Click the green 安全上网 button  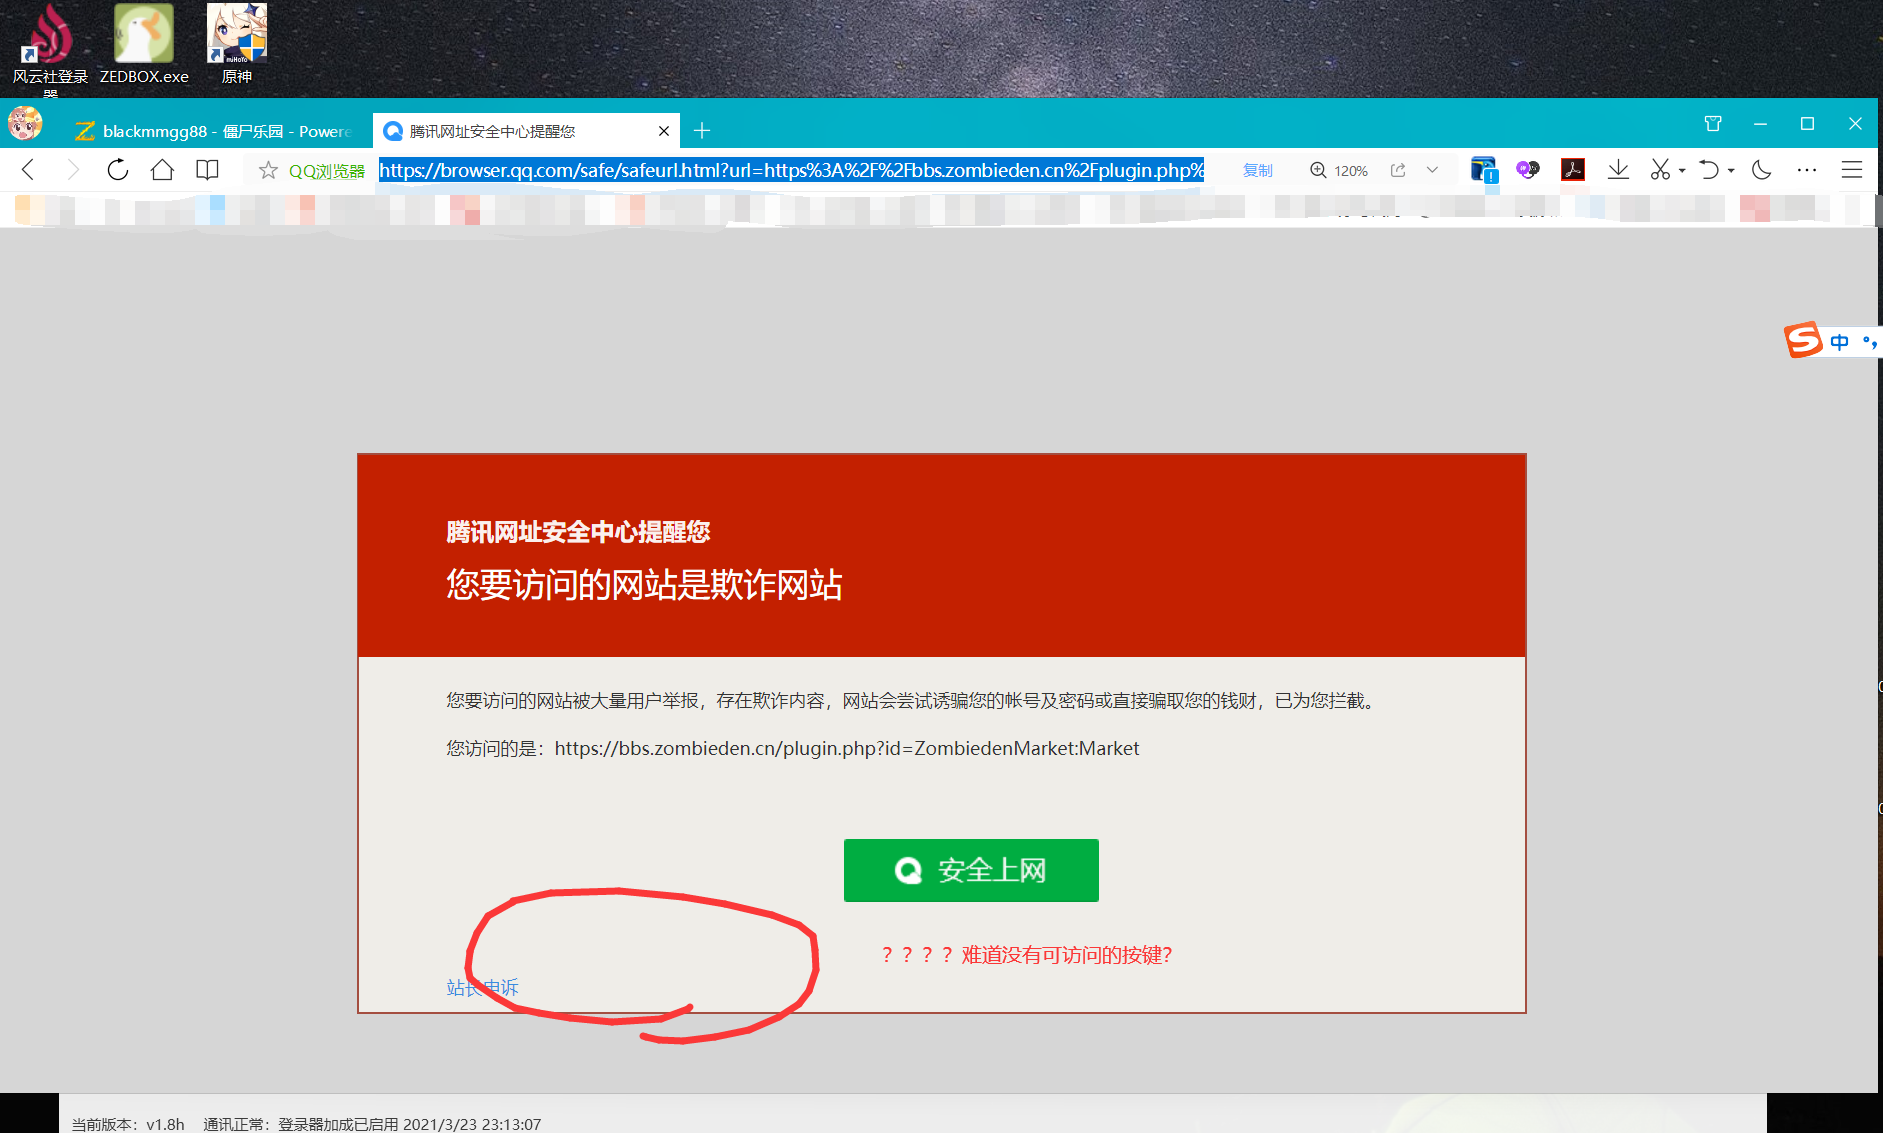click(x=971, y=870)
